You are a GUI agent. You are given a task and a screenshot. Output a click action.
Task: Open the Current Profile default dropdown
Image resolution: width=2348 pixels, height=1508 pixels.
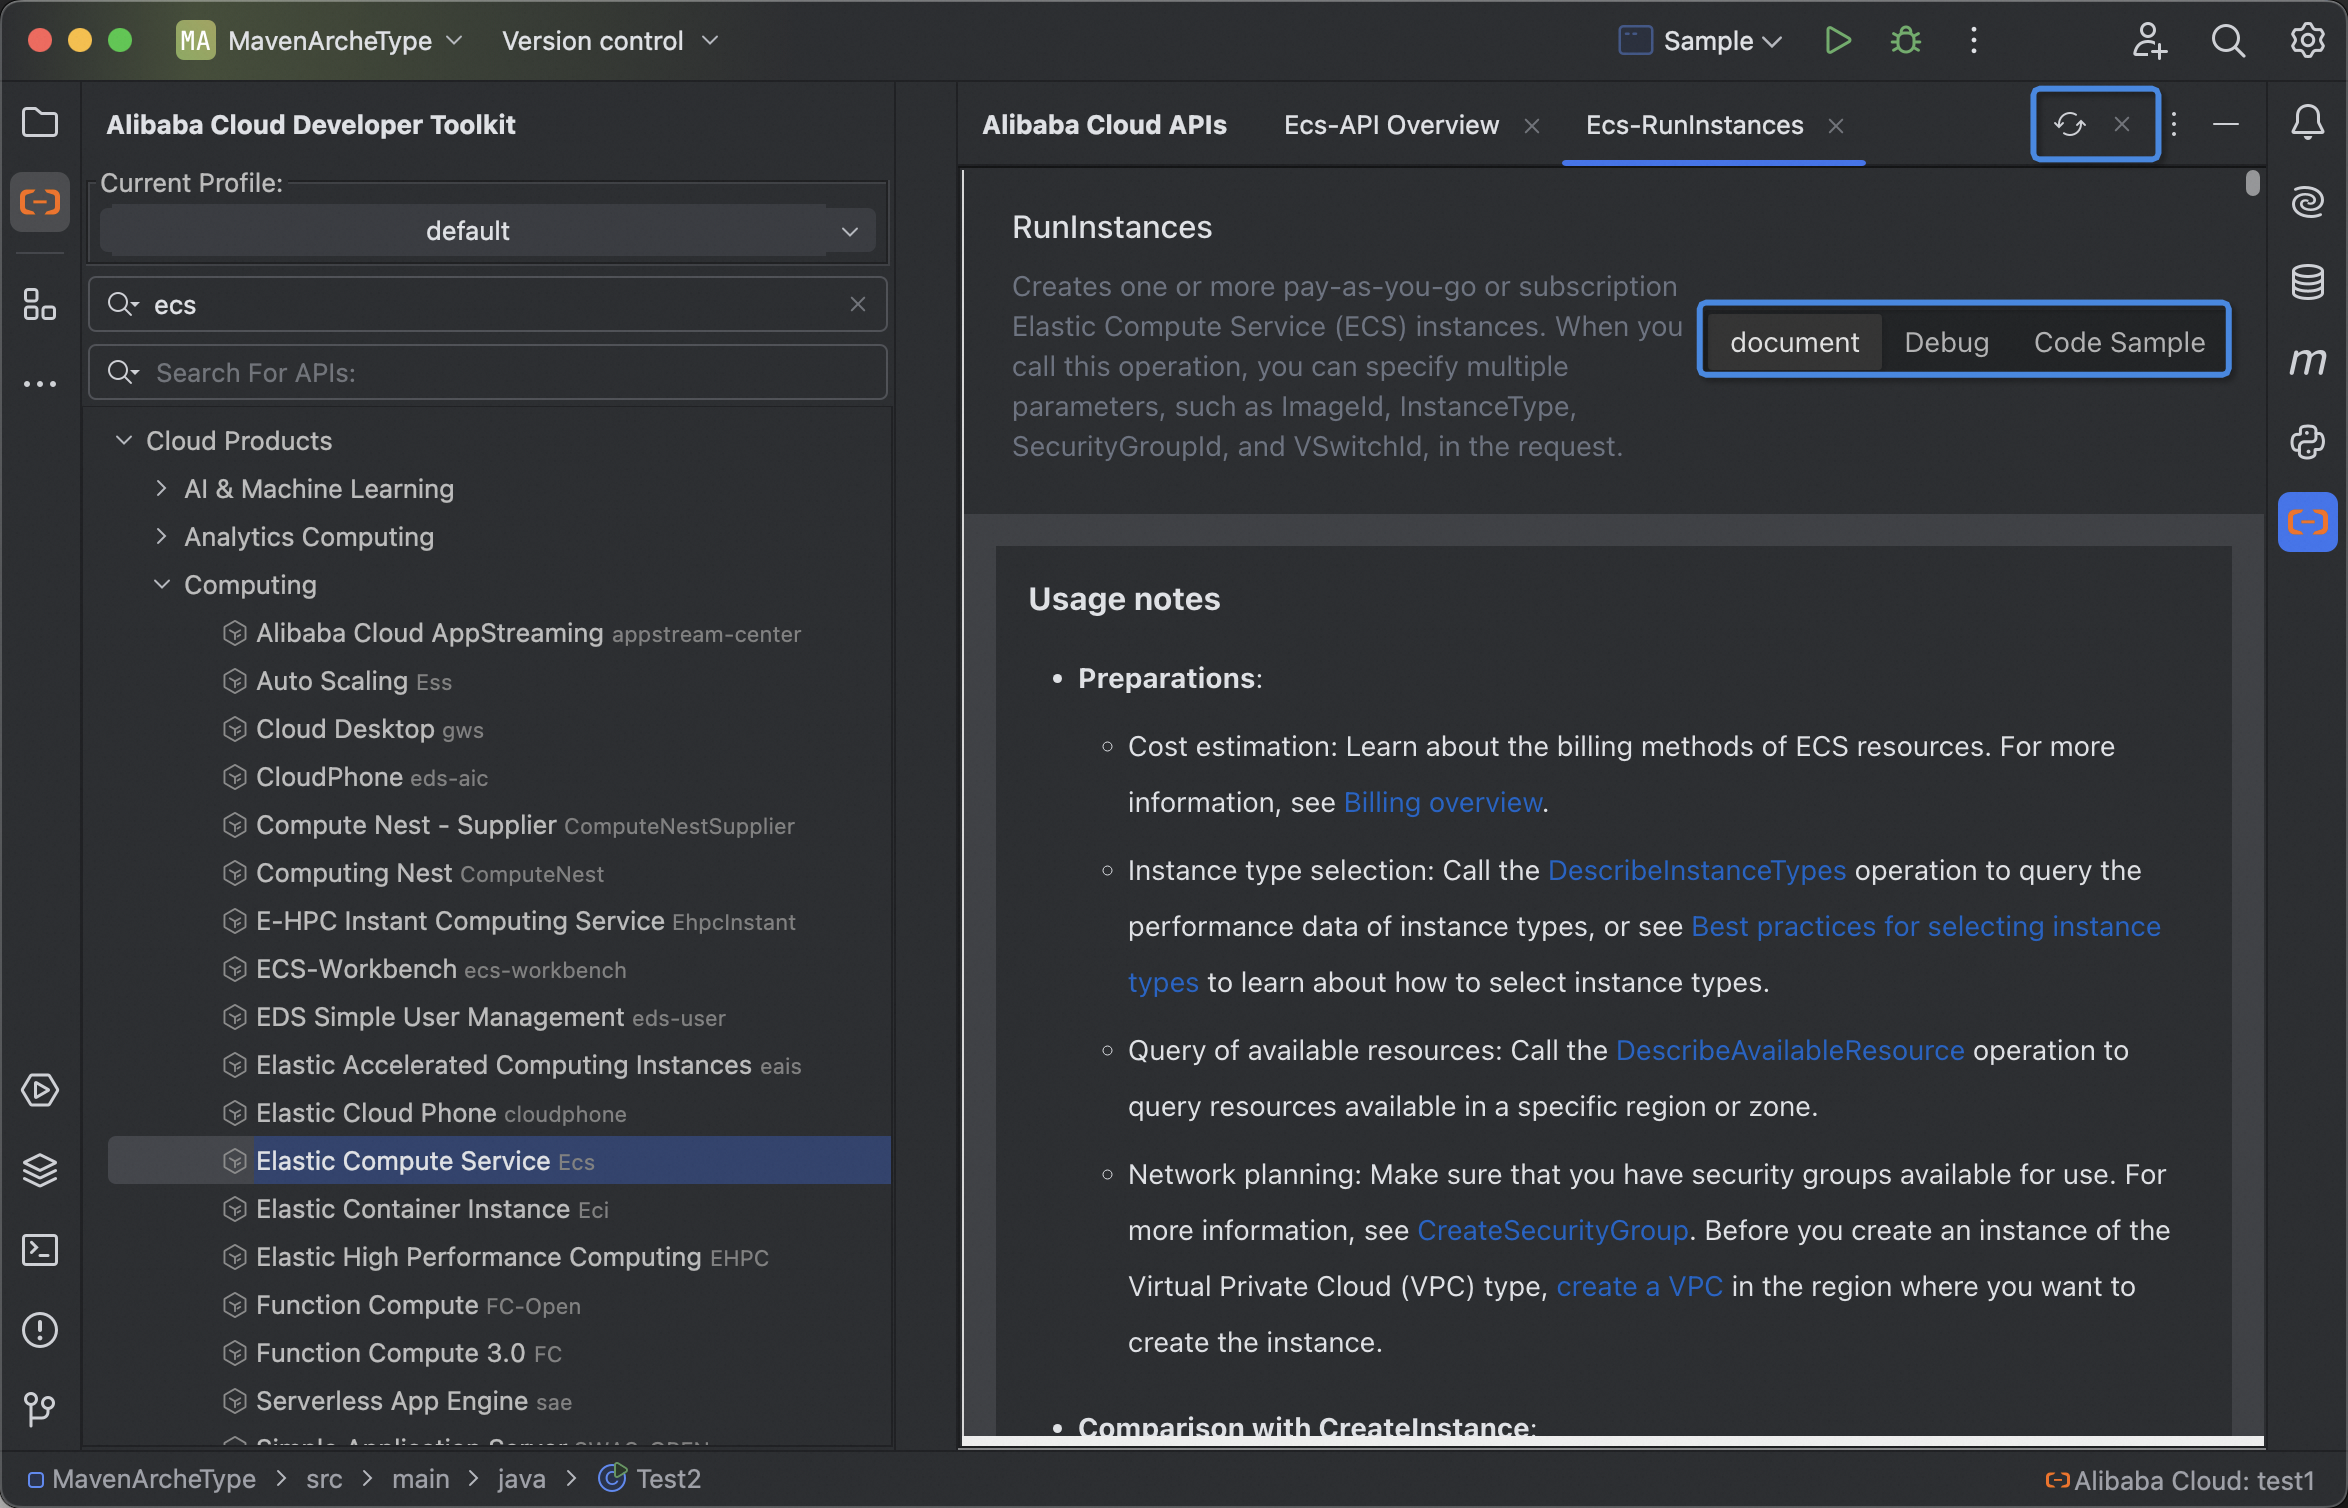[487, 231]
